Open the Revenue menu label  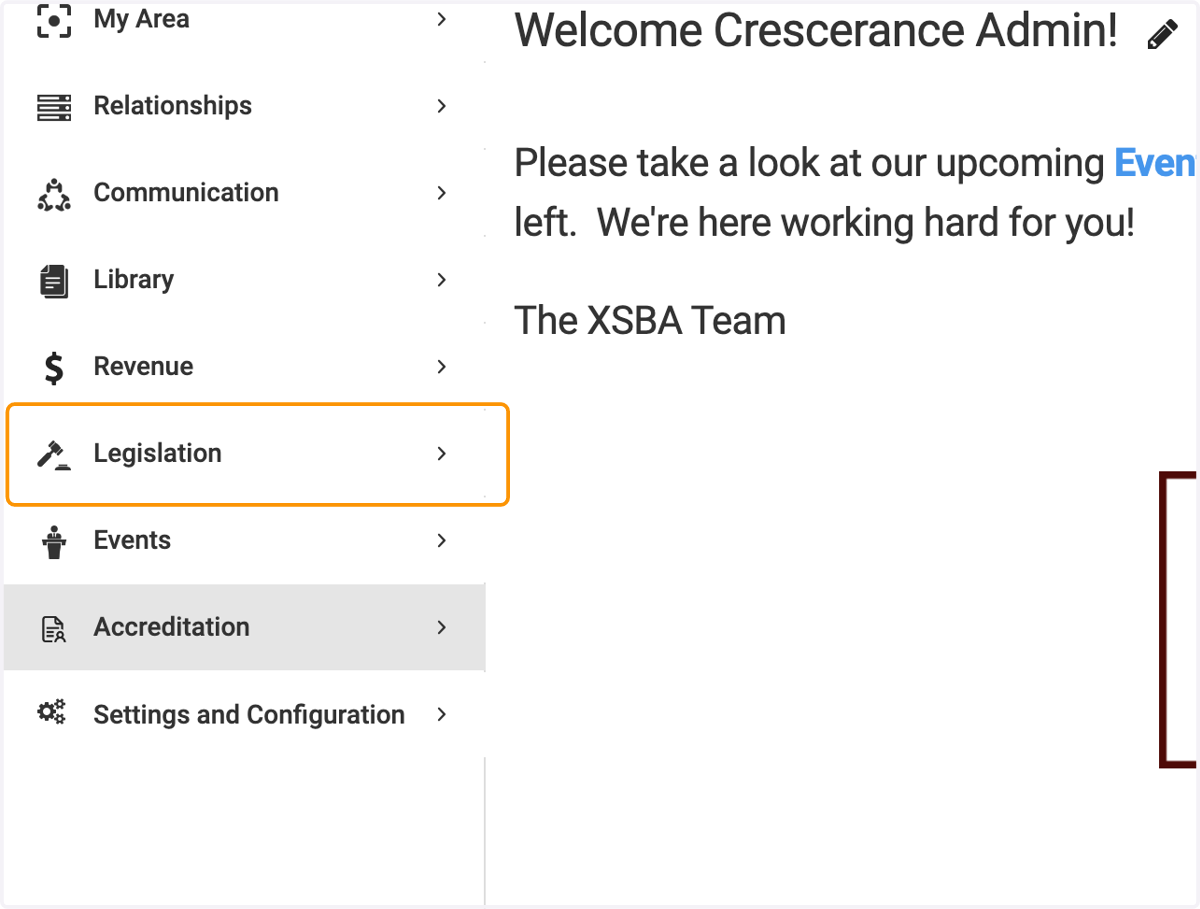(143, 366)
